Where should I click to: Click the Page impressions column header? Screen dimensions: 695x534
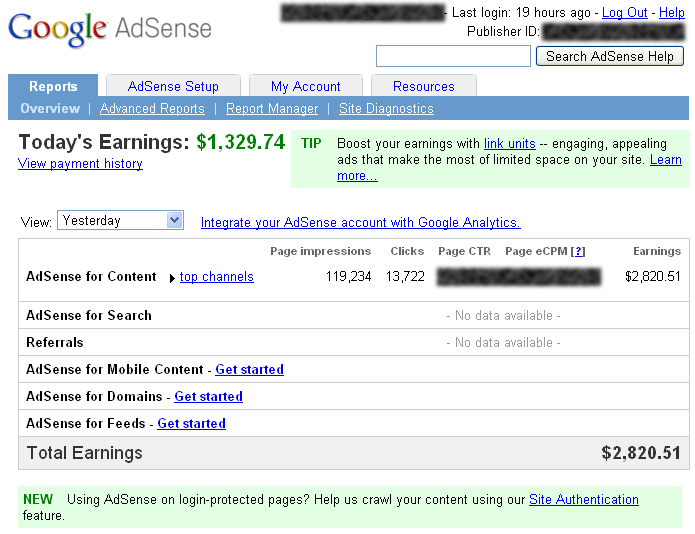tap(320, 251)
